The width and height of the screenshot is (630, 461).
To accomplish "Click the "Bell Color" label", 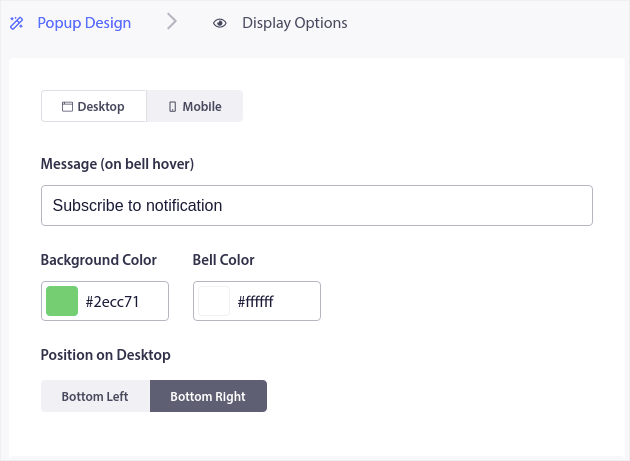I will (x=223, y=260).
